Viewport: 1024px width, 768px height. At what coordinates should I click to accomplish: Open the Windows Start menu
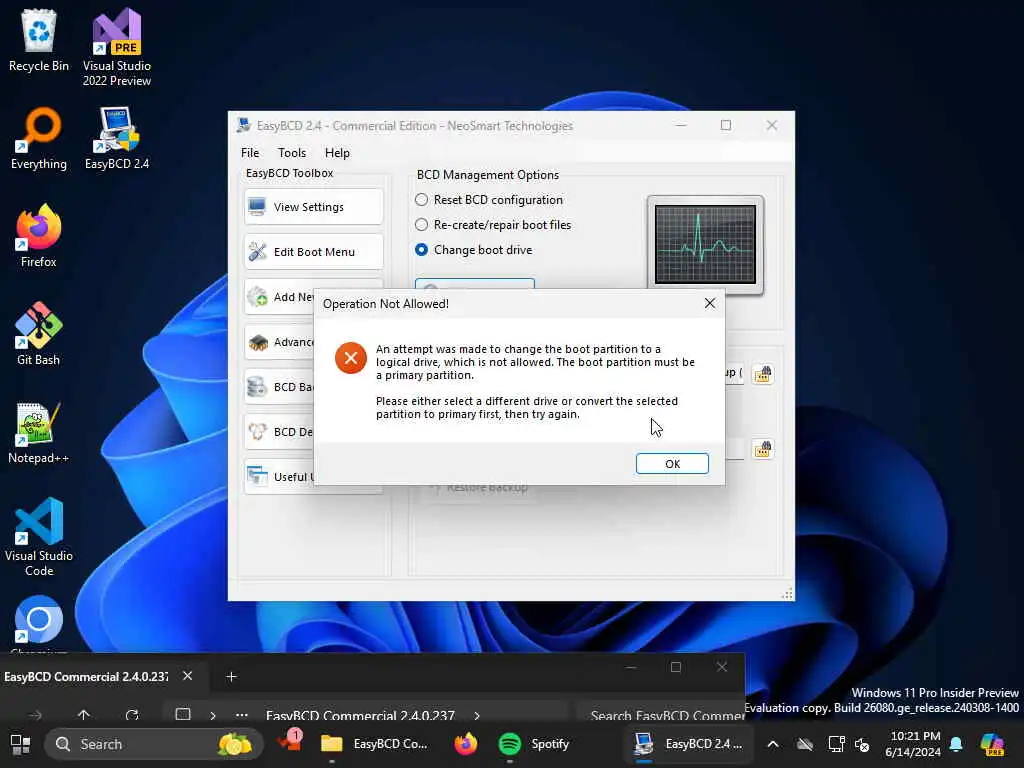(20, 744)
